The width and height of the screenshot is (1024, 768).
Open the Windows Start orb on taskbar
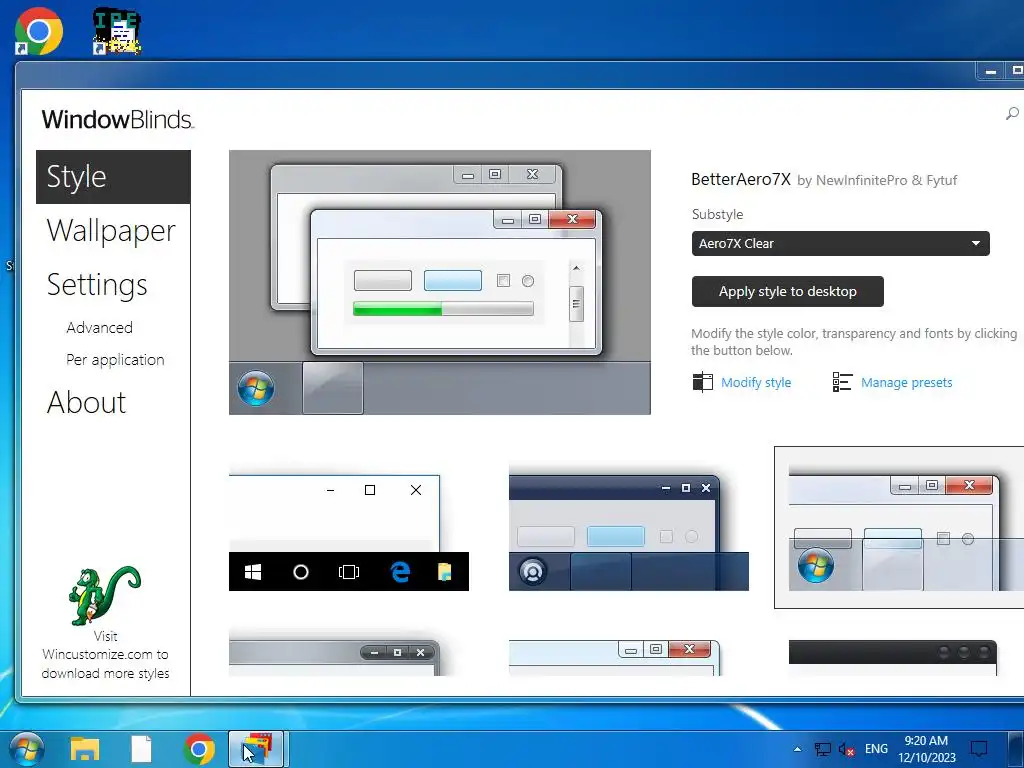(x=25, y=749)
